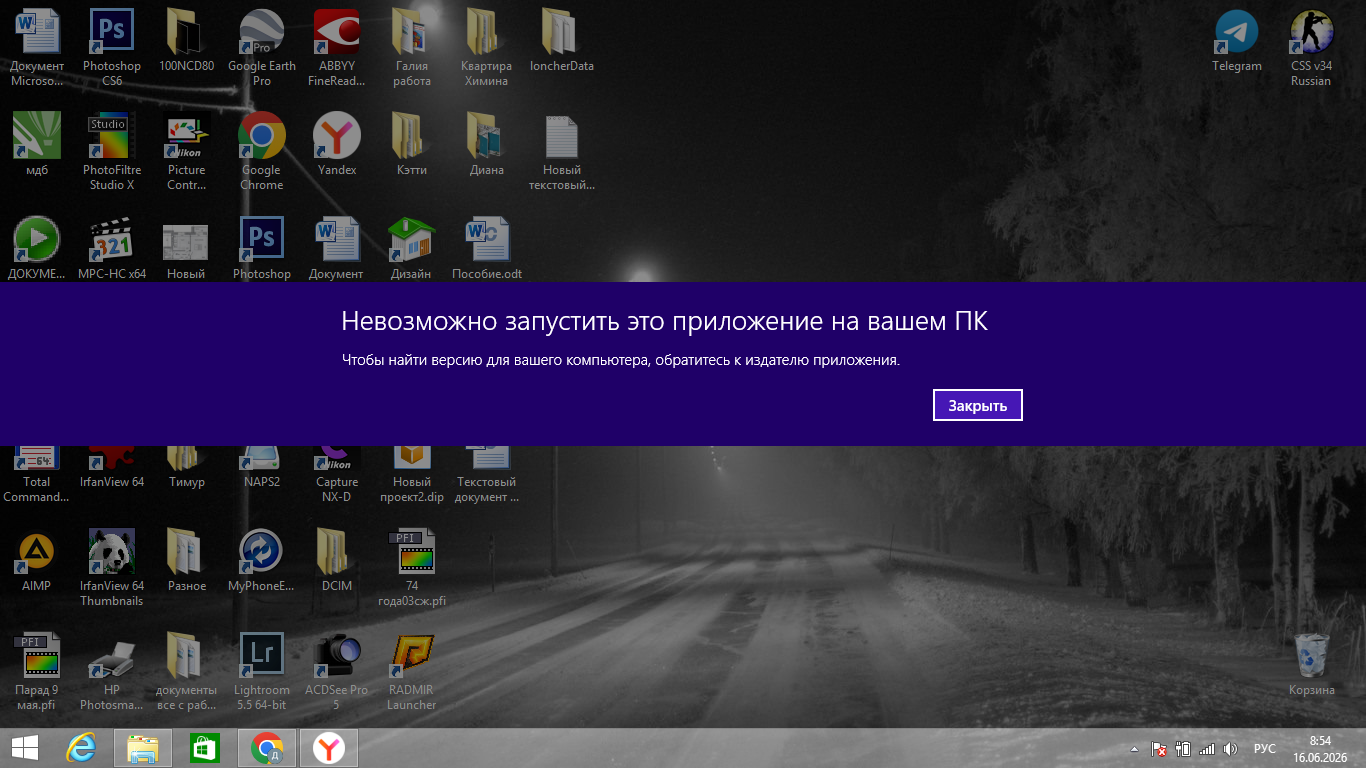
Task: Select the loncherData folder
Action: coord(562,39)
